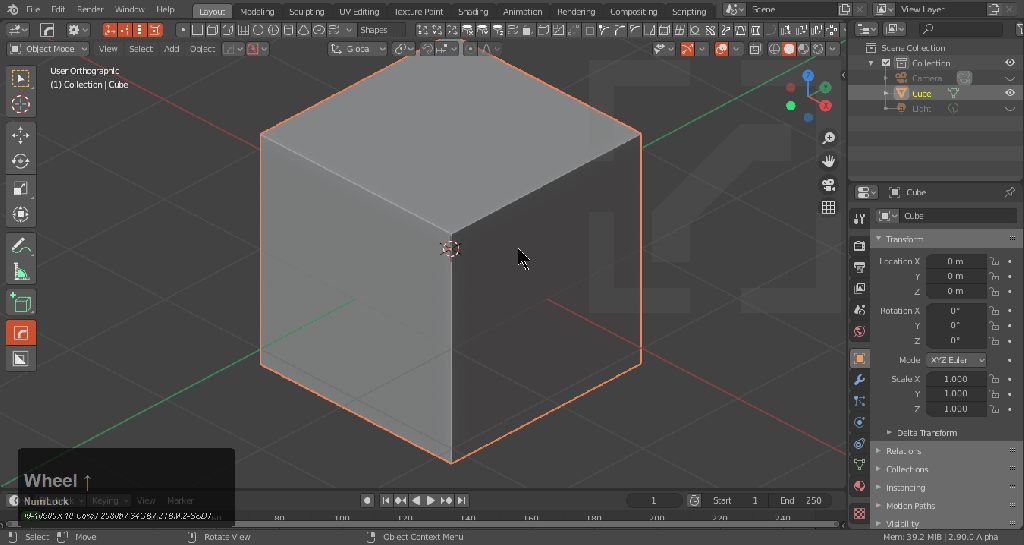The width and height of the screenshot is (1024, 545).
Task: Open the rotation Mode XYZ Euler dropdown
Action: [x=956, y=360]
